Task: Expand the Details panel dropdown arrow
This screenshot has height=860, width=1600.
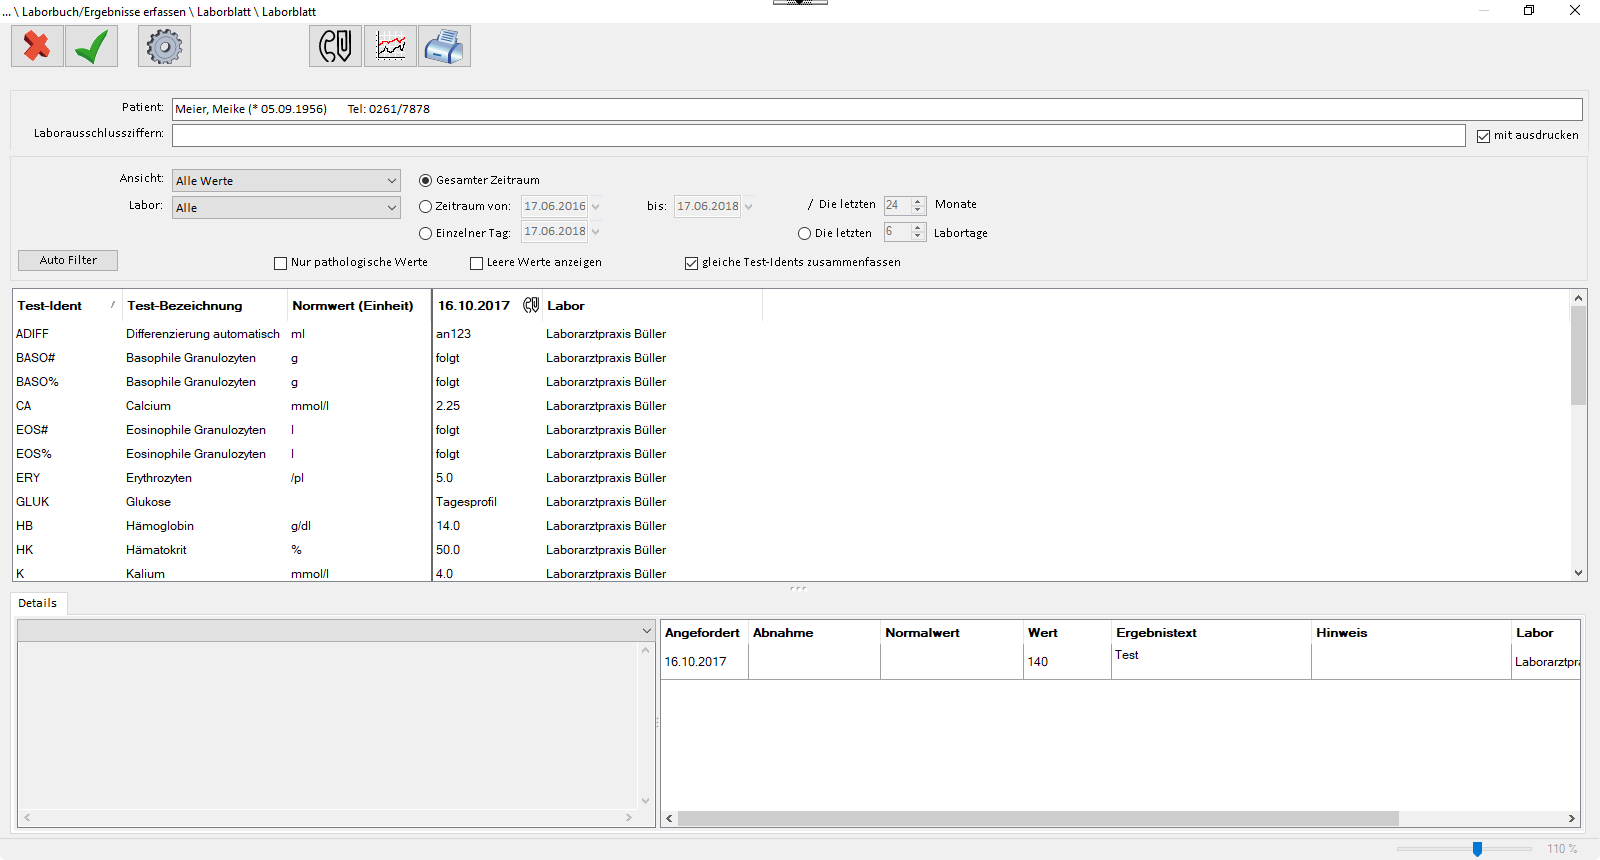Action: 646,631
